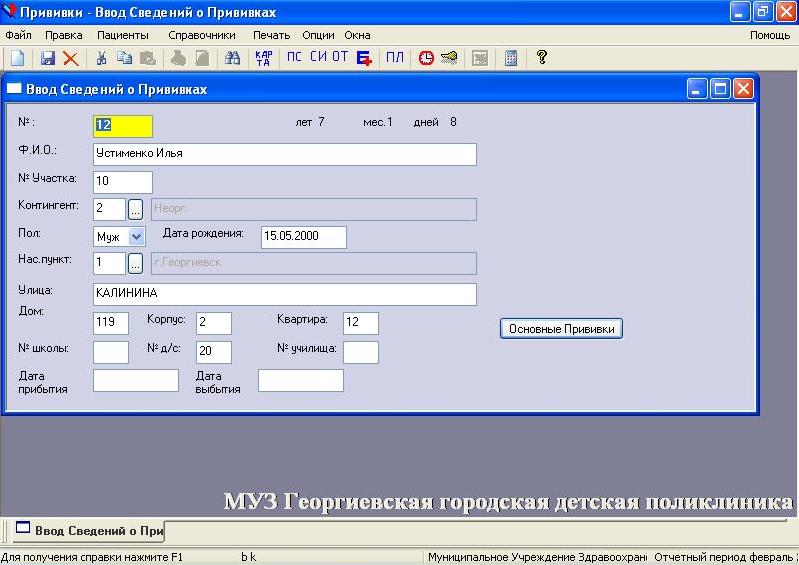Click the Дом field containing 119
The image size is (799, 565).
click(111, 324)
